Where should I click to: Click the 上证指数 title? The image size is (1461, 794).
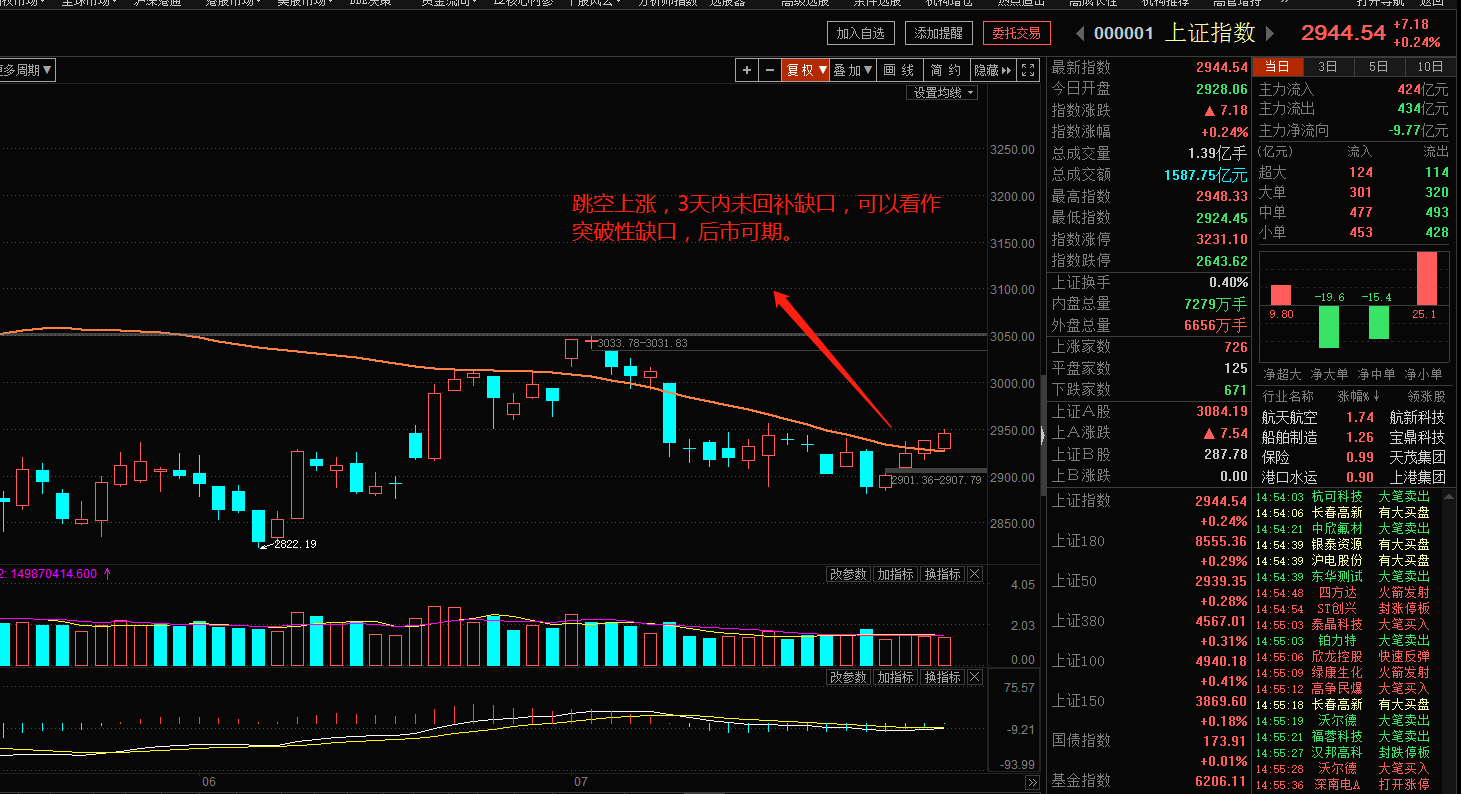tap(1210, 33)
